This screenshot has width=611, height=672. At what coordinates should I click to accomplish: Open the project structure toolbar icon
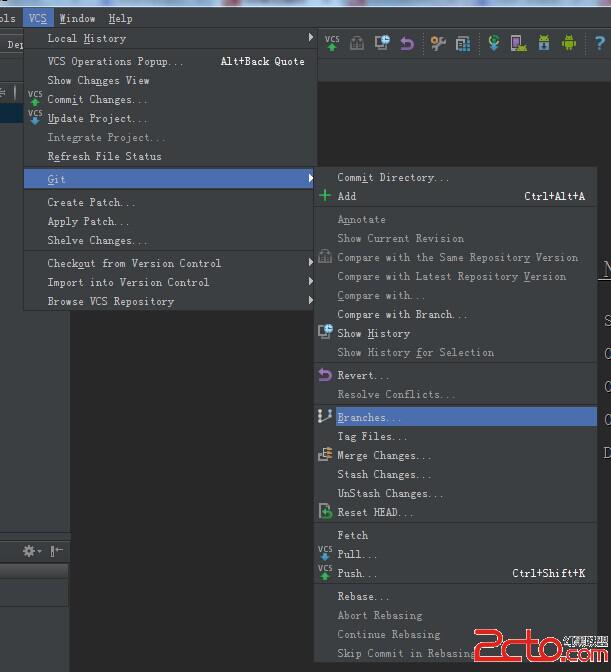463,43
